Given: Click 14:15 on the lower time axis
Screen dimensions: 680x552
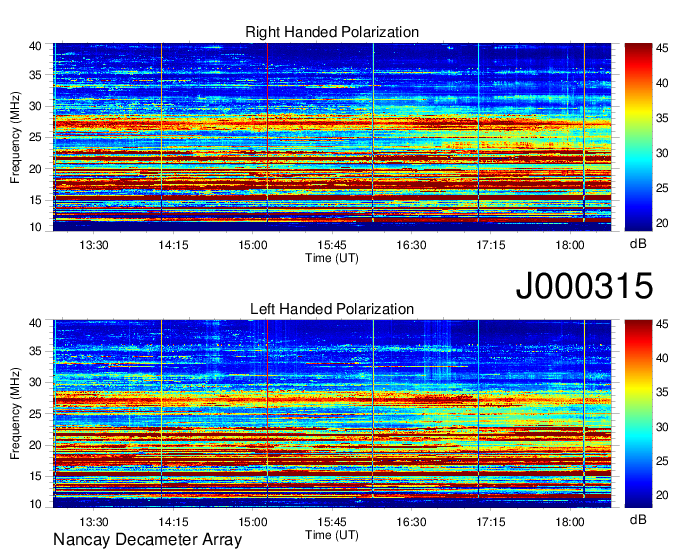Looking at the screenshot, I should click(173, 522).
